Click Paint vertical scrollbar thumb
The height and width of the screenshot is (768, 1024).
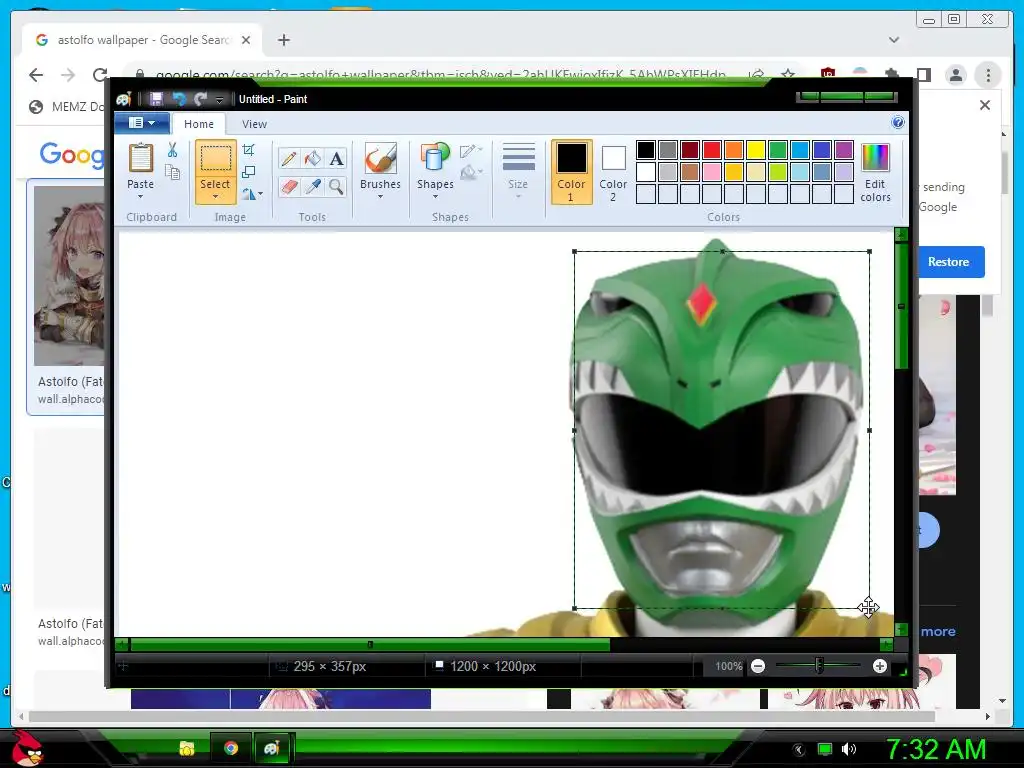point(901,306)
